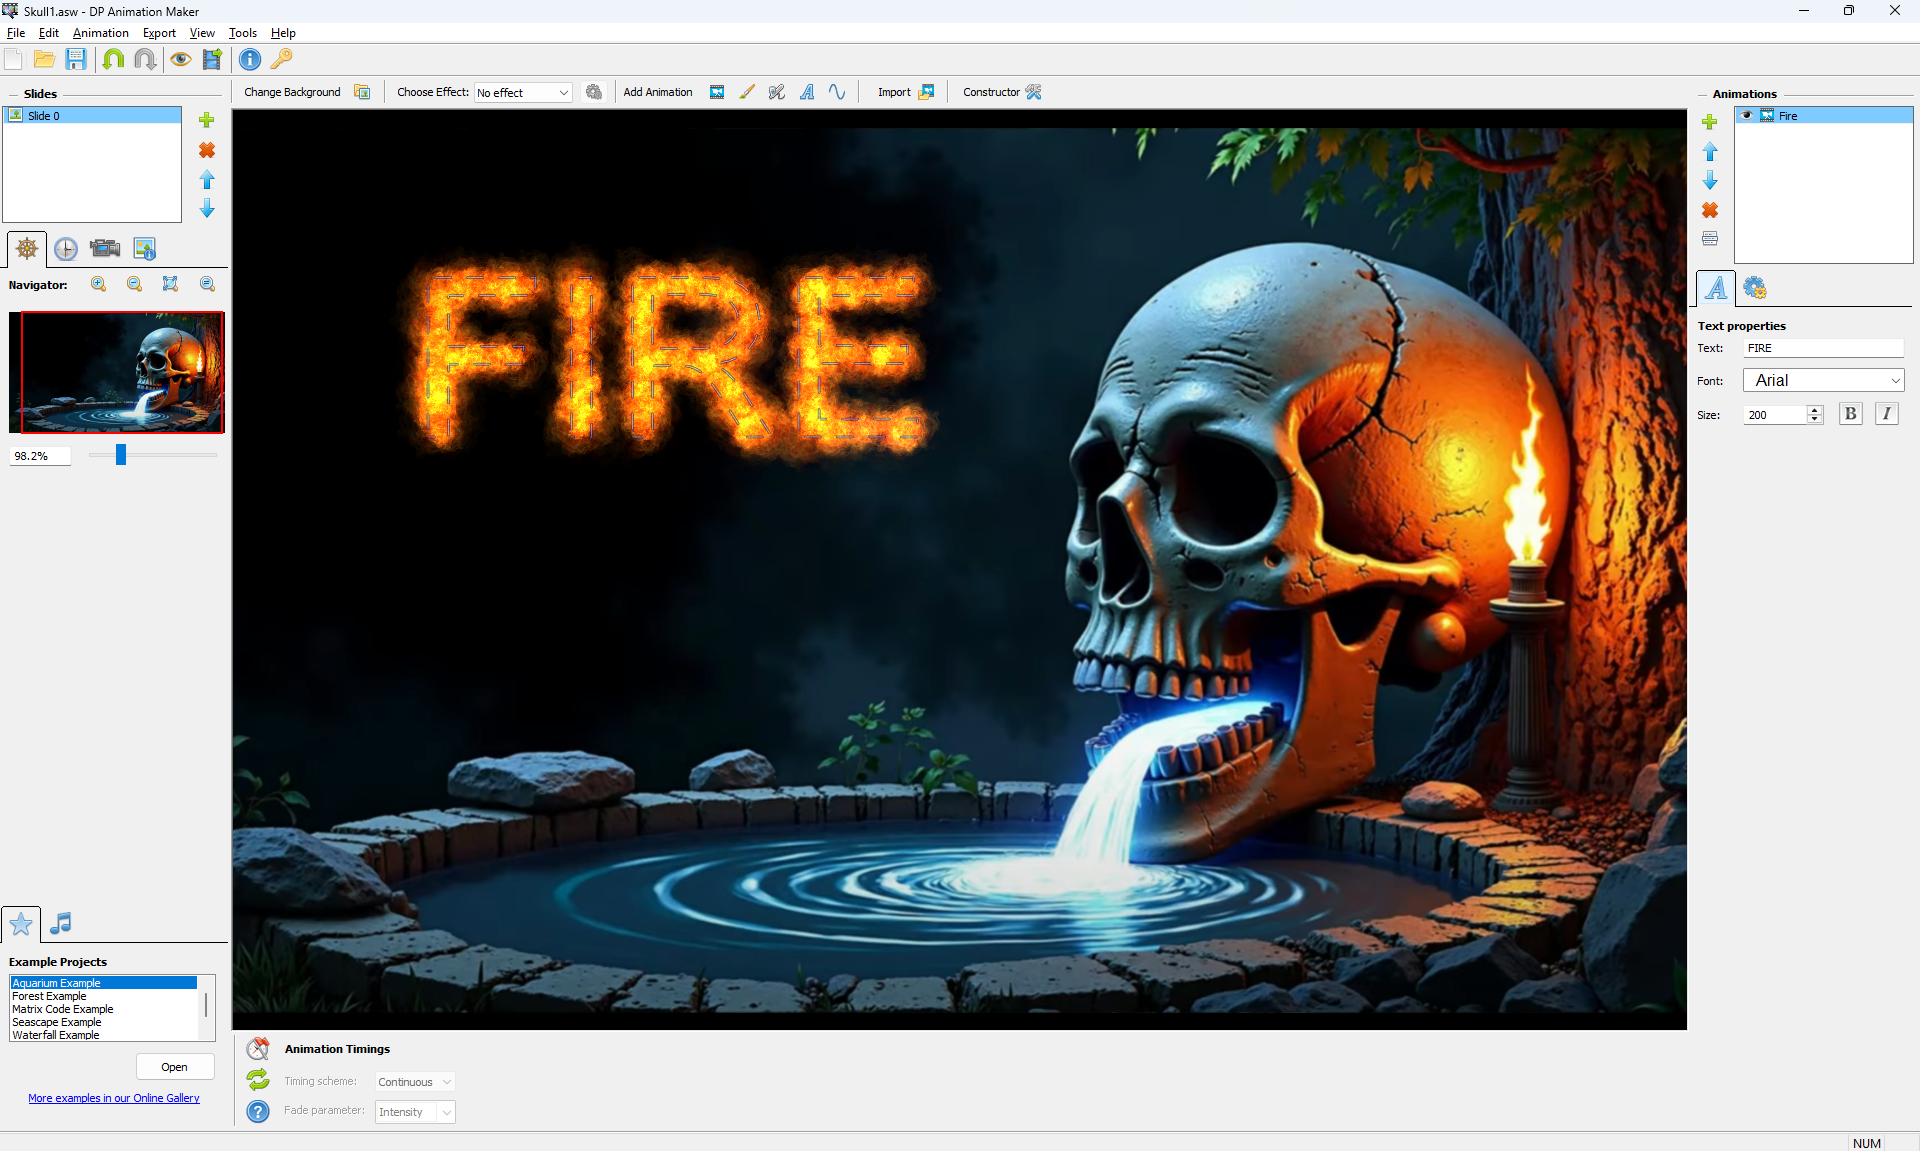Open the Choose Effect dropdown
Viewport: 1920px width, 1151px height.
(523, 93)
